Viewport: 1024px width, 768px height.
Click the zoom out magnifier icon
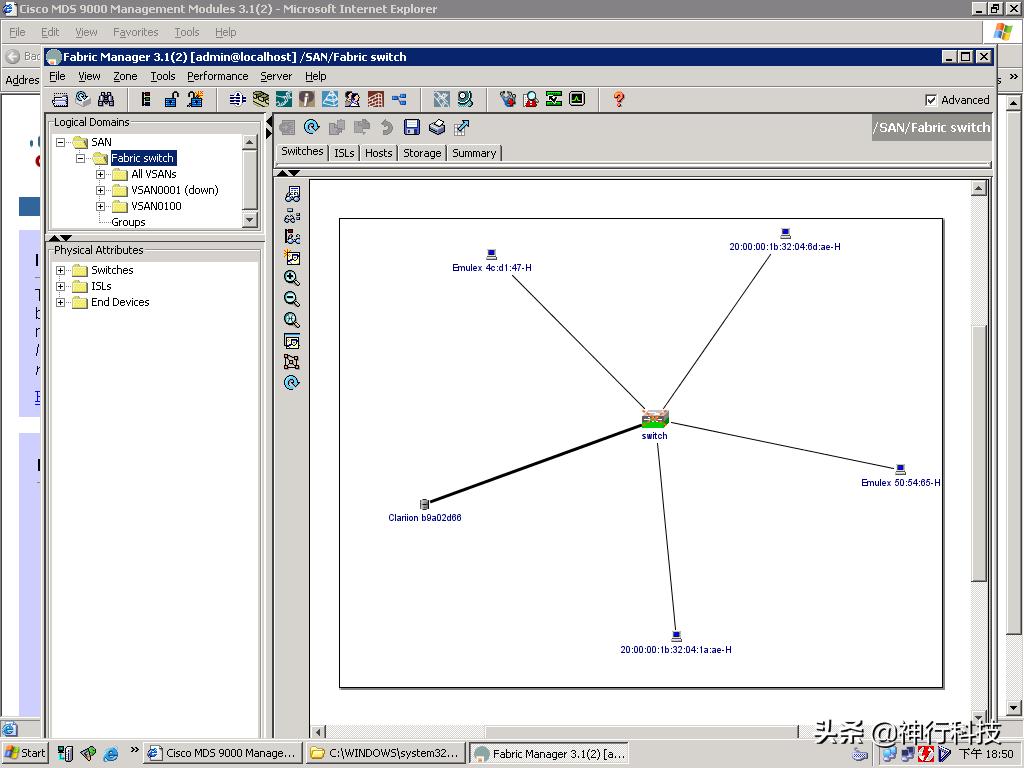point(292,299)
